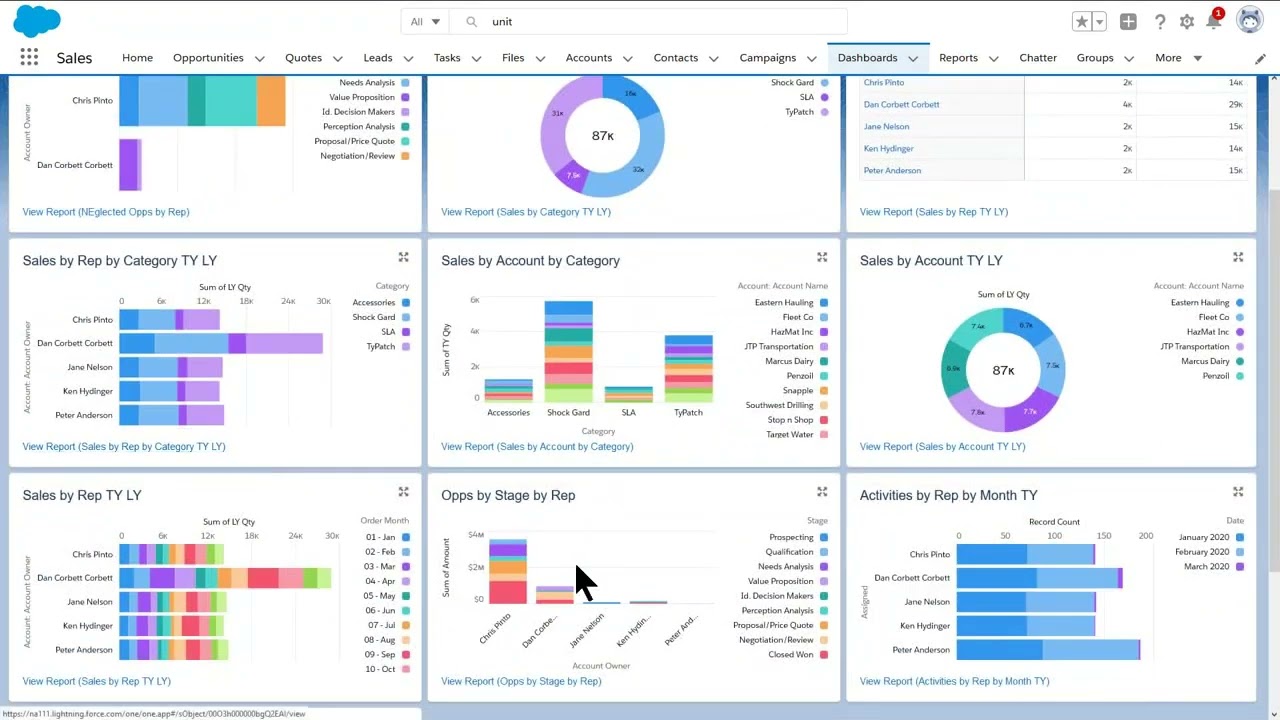The image size is (1280, 720).
Task: Click the January 2020 legend entry
Action: pyautogui.click(x=1211, y=538)
